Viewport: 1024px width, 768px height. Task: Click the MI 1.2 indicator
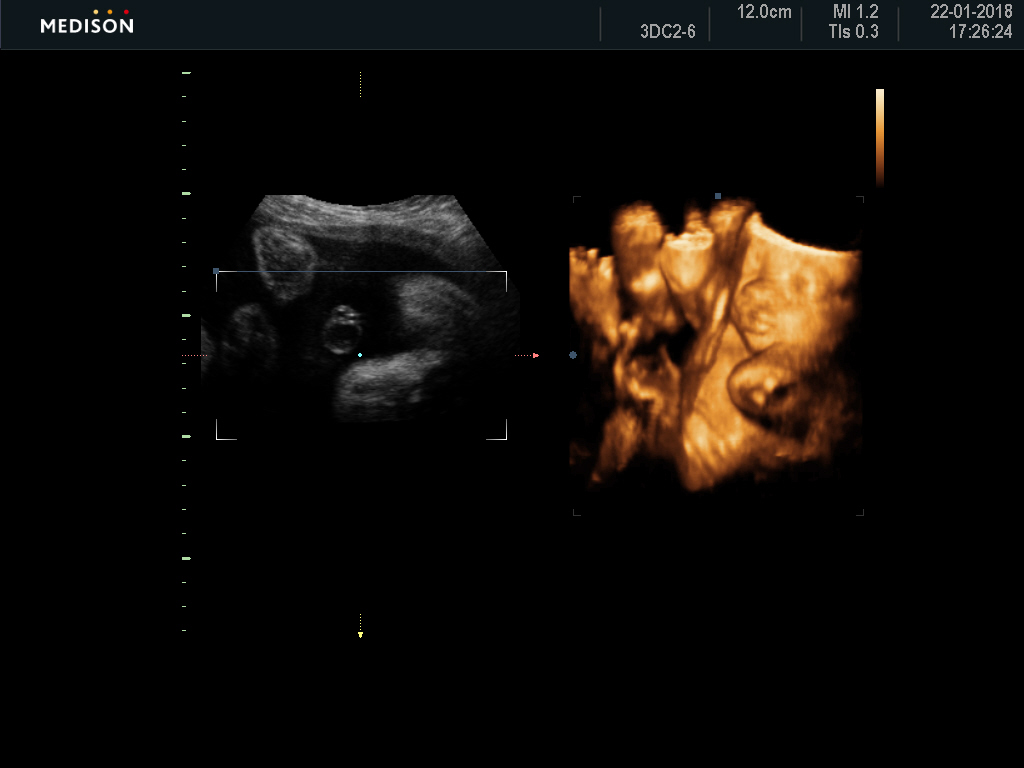pos(855,12)
